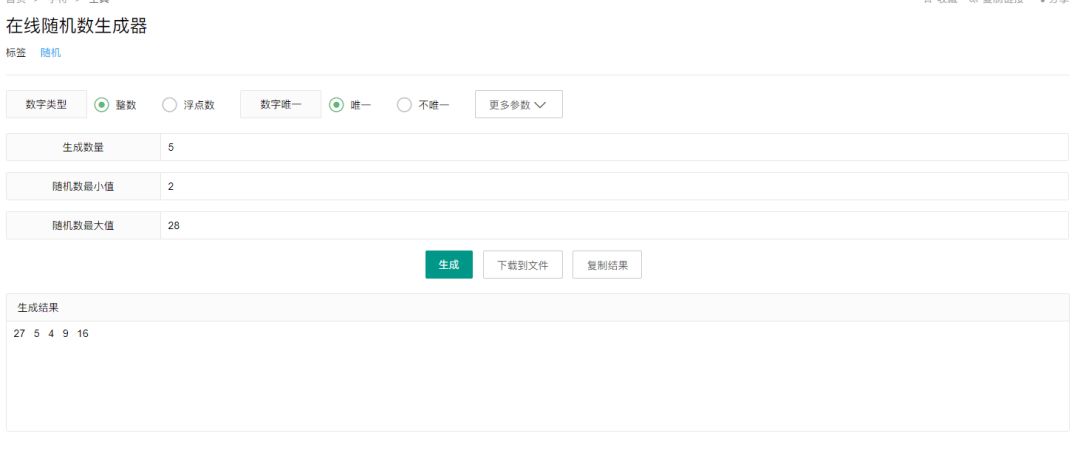Click the 随机数最大值 row label
Image resolution: width=1080 pixels, height=453 pixels.
(x=83, y=225)
